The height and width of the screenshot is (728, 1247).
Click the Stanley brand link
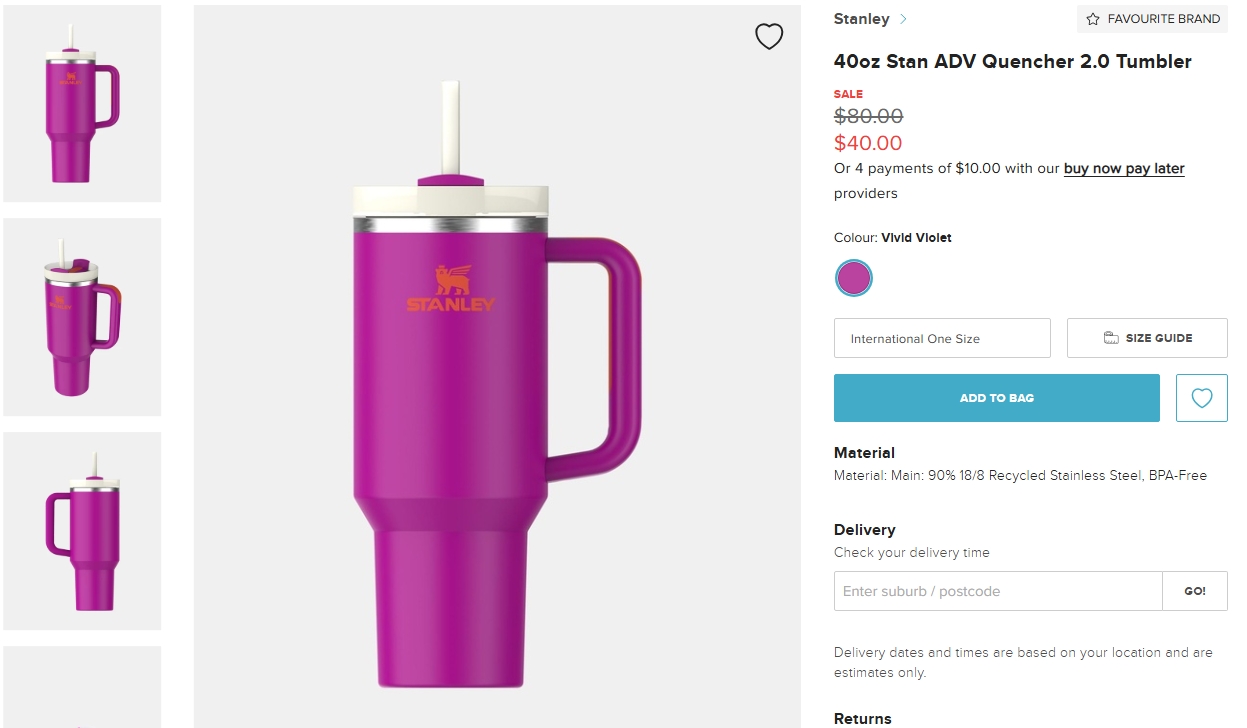(861, 19)
